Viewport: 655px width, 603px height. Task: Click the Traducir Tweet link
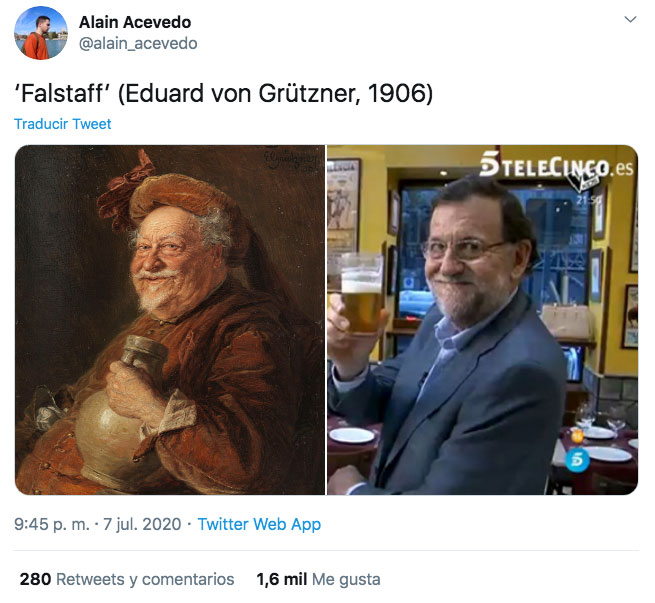point(63,124)
